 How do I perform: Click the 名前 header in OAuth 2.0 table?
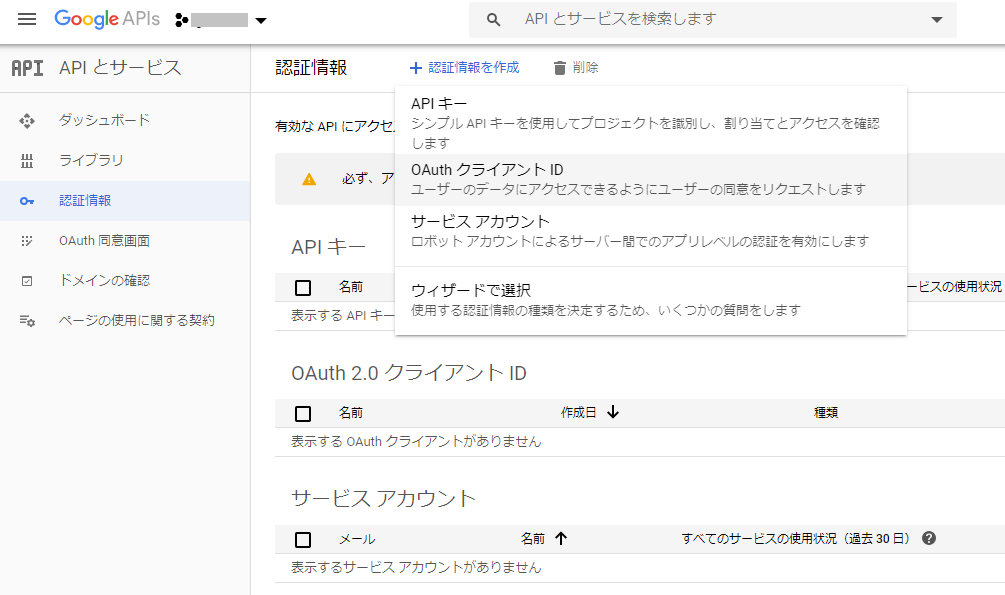(351, 412)
